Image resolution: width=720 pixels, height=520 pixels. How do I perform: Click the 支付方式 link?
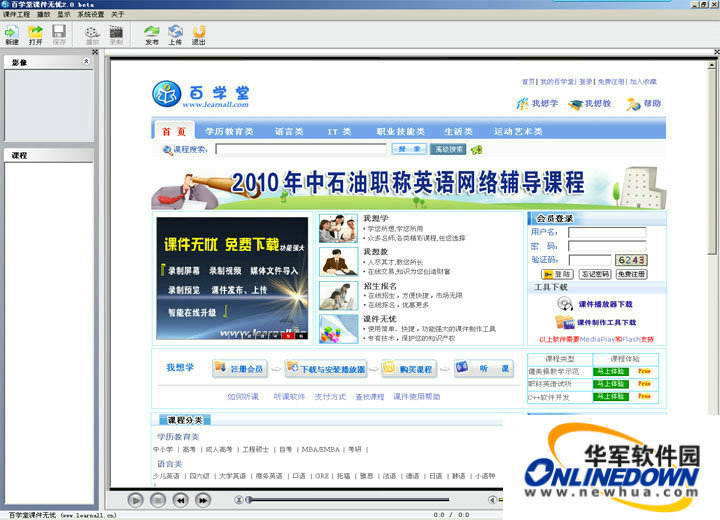[330, 396]
